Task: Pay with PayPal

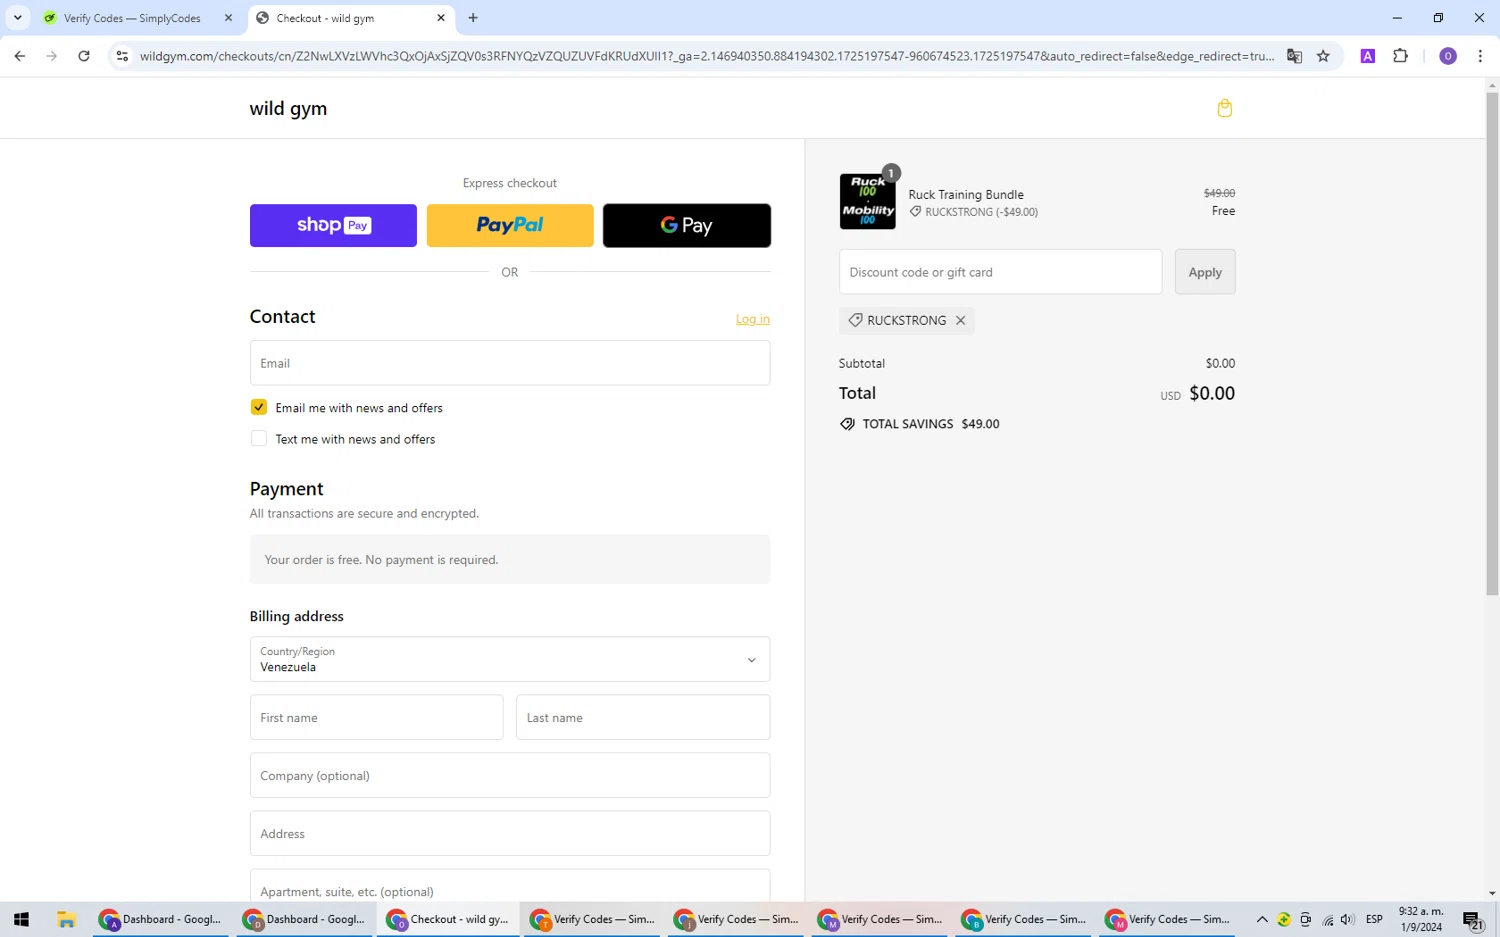Action: click(510, 225)
